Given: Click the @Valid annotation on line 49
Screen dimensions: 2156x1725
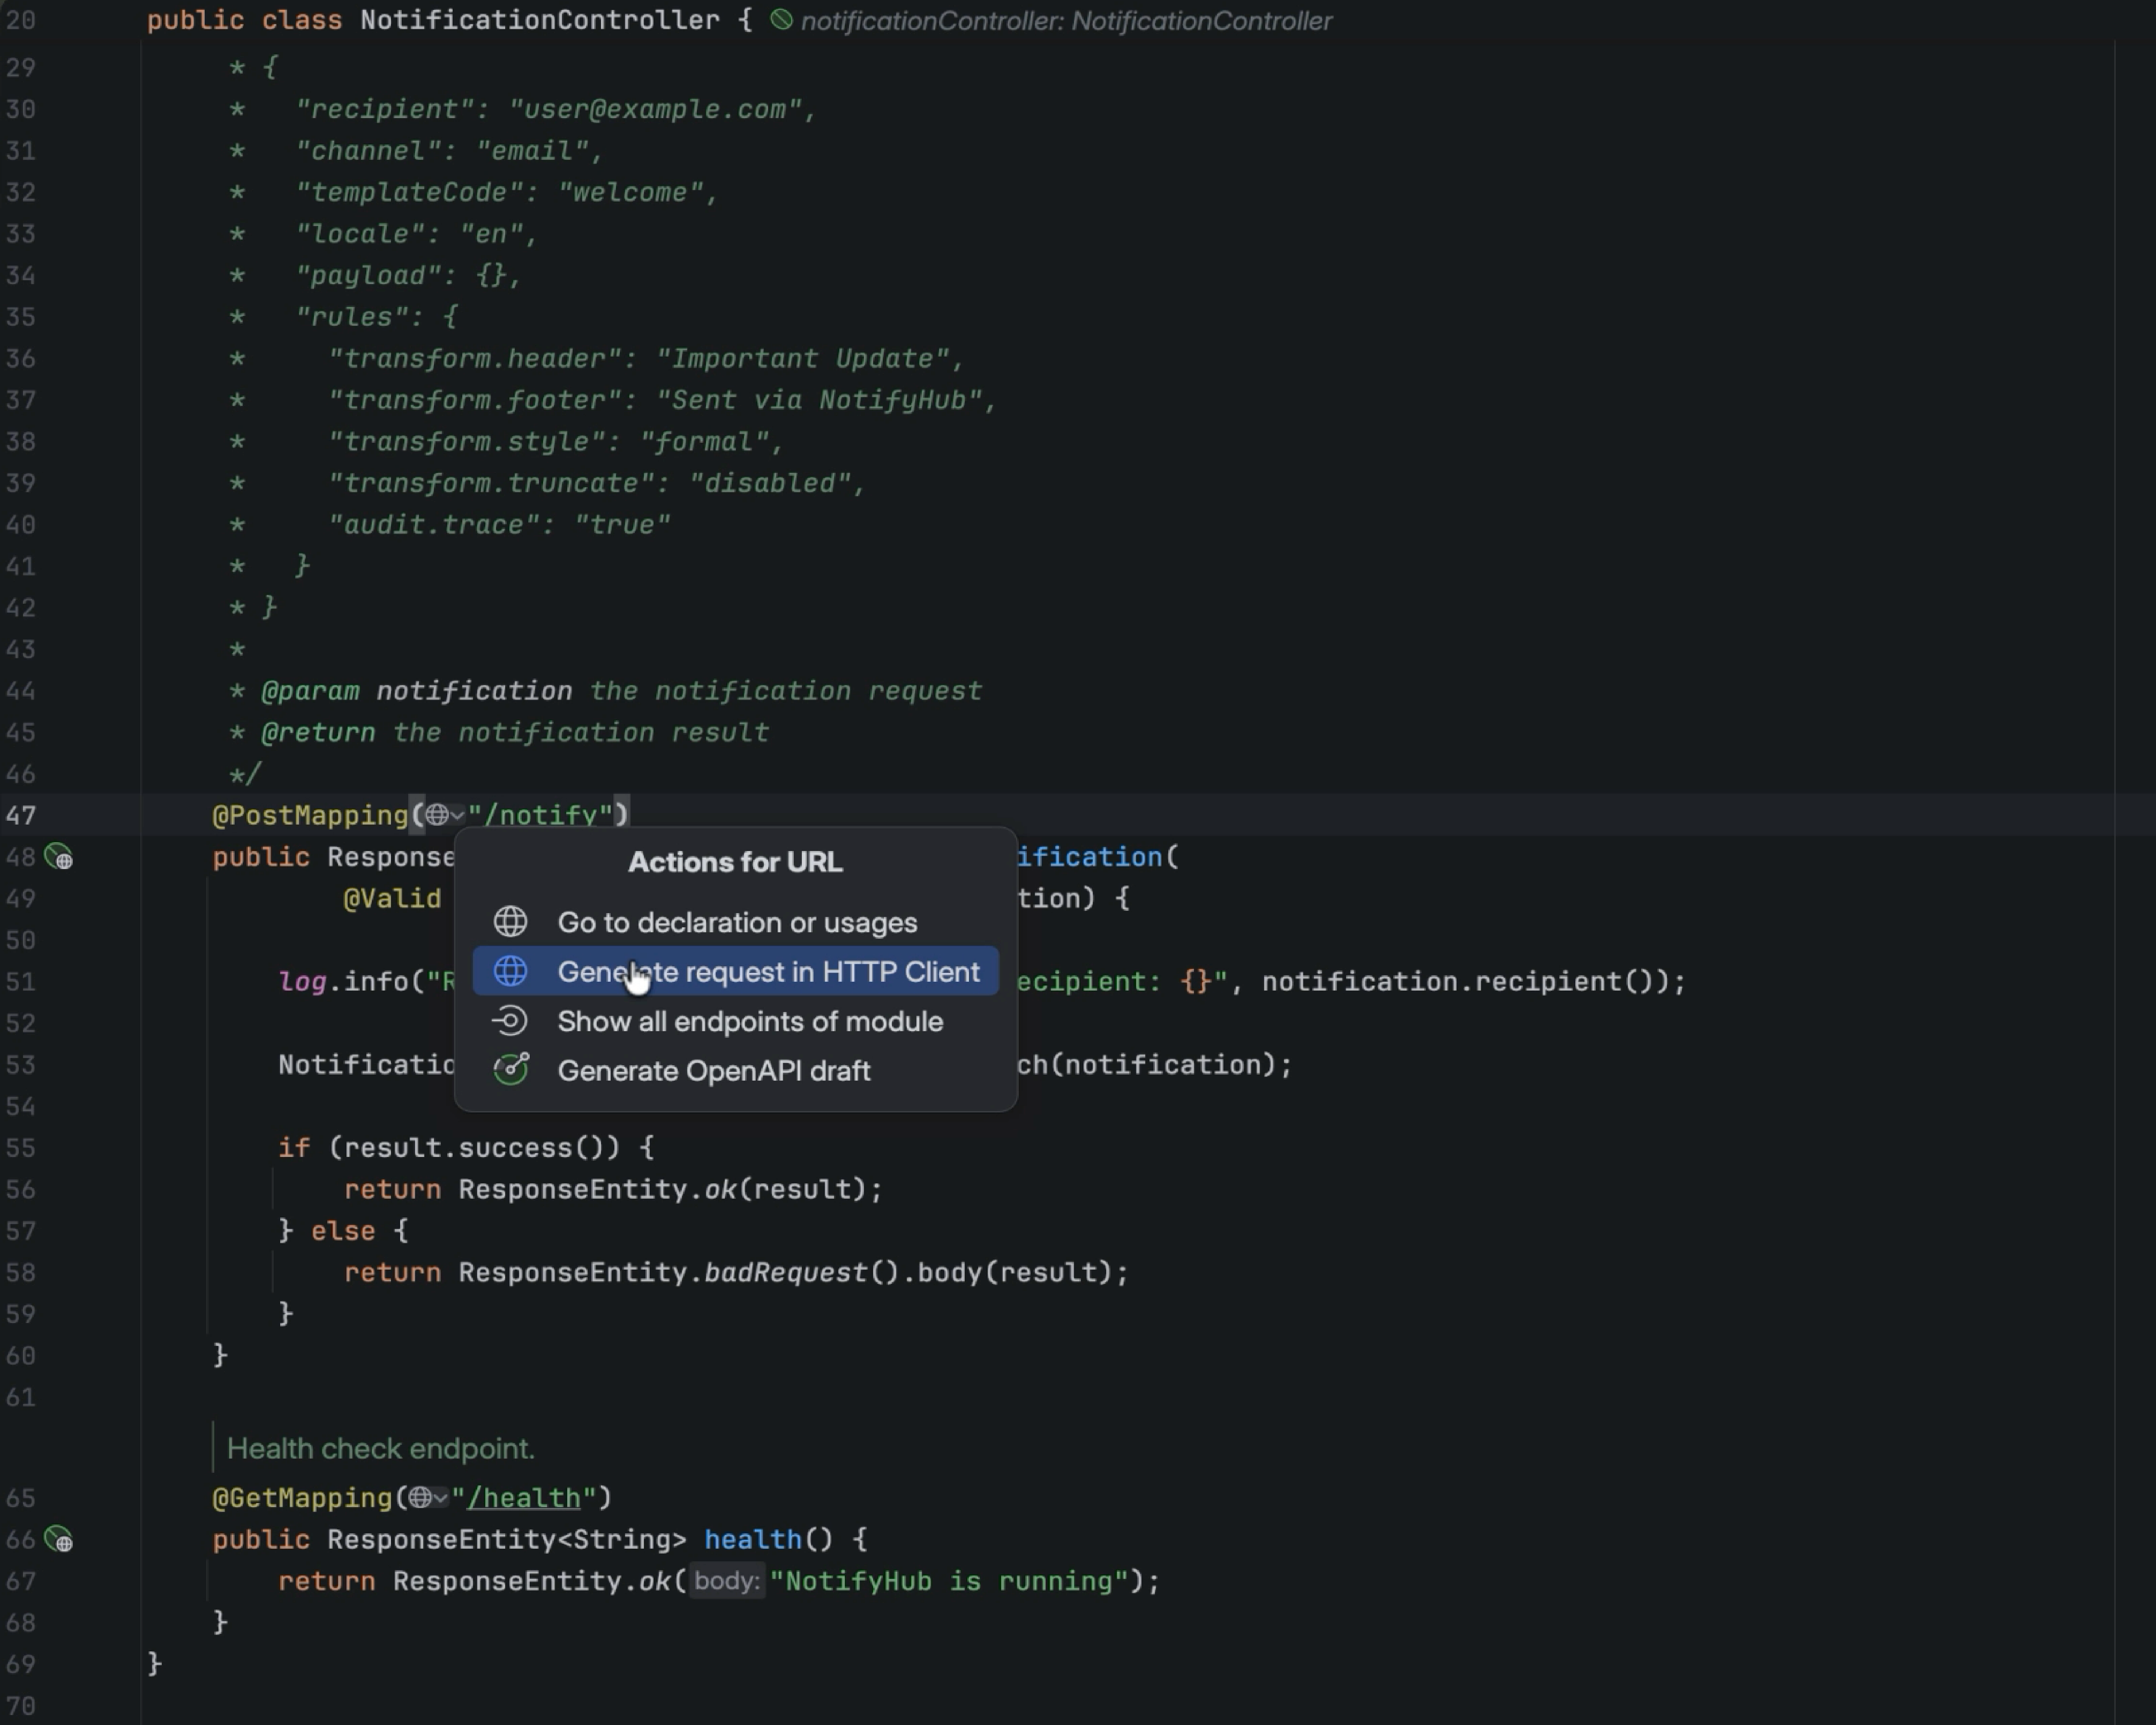Looking at the screenshot, I should [x=392, y=899].
